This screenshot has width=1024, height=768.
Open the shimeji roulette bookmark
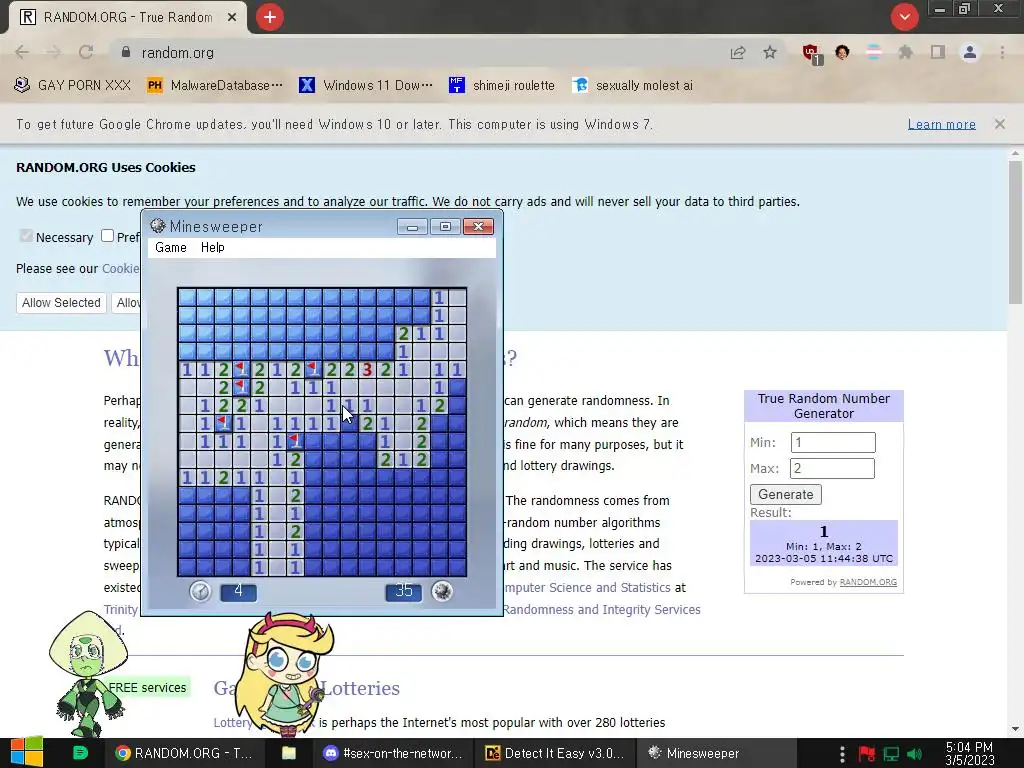click(502, 85)
